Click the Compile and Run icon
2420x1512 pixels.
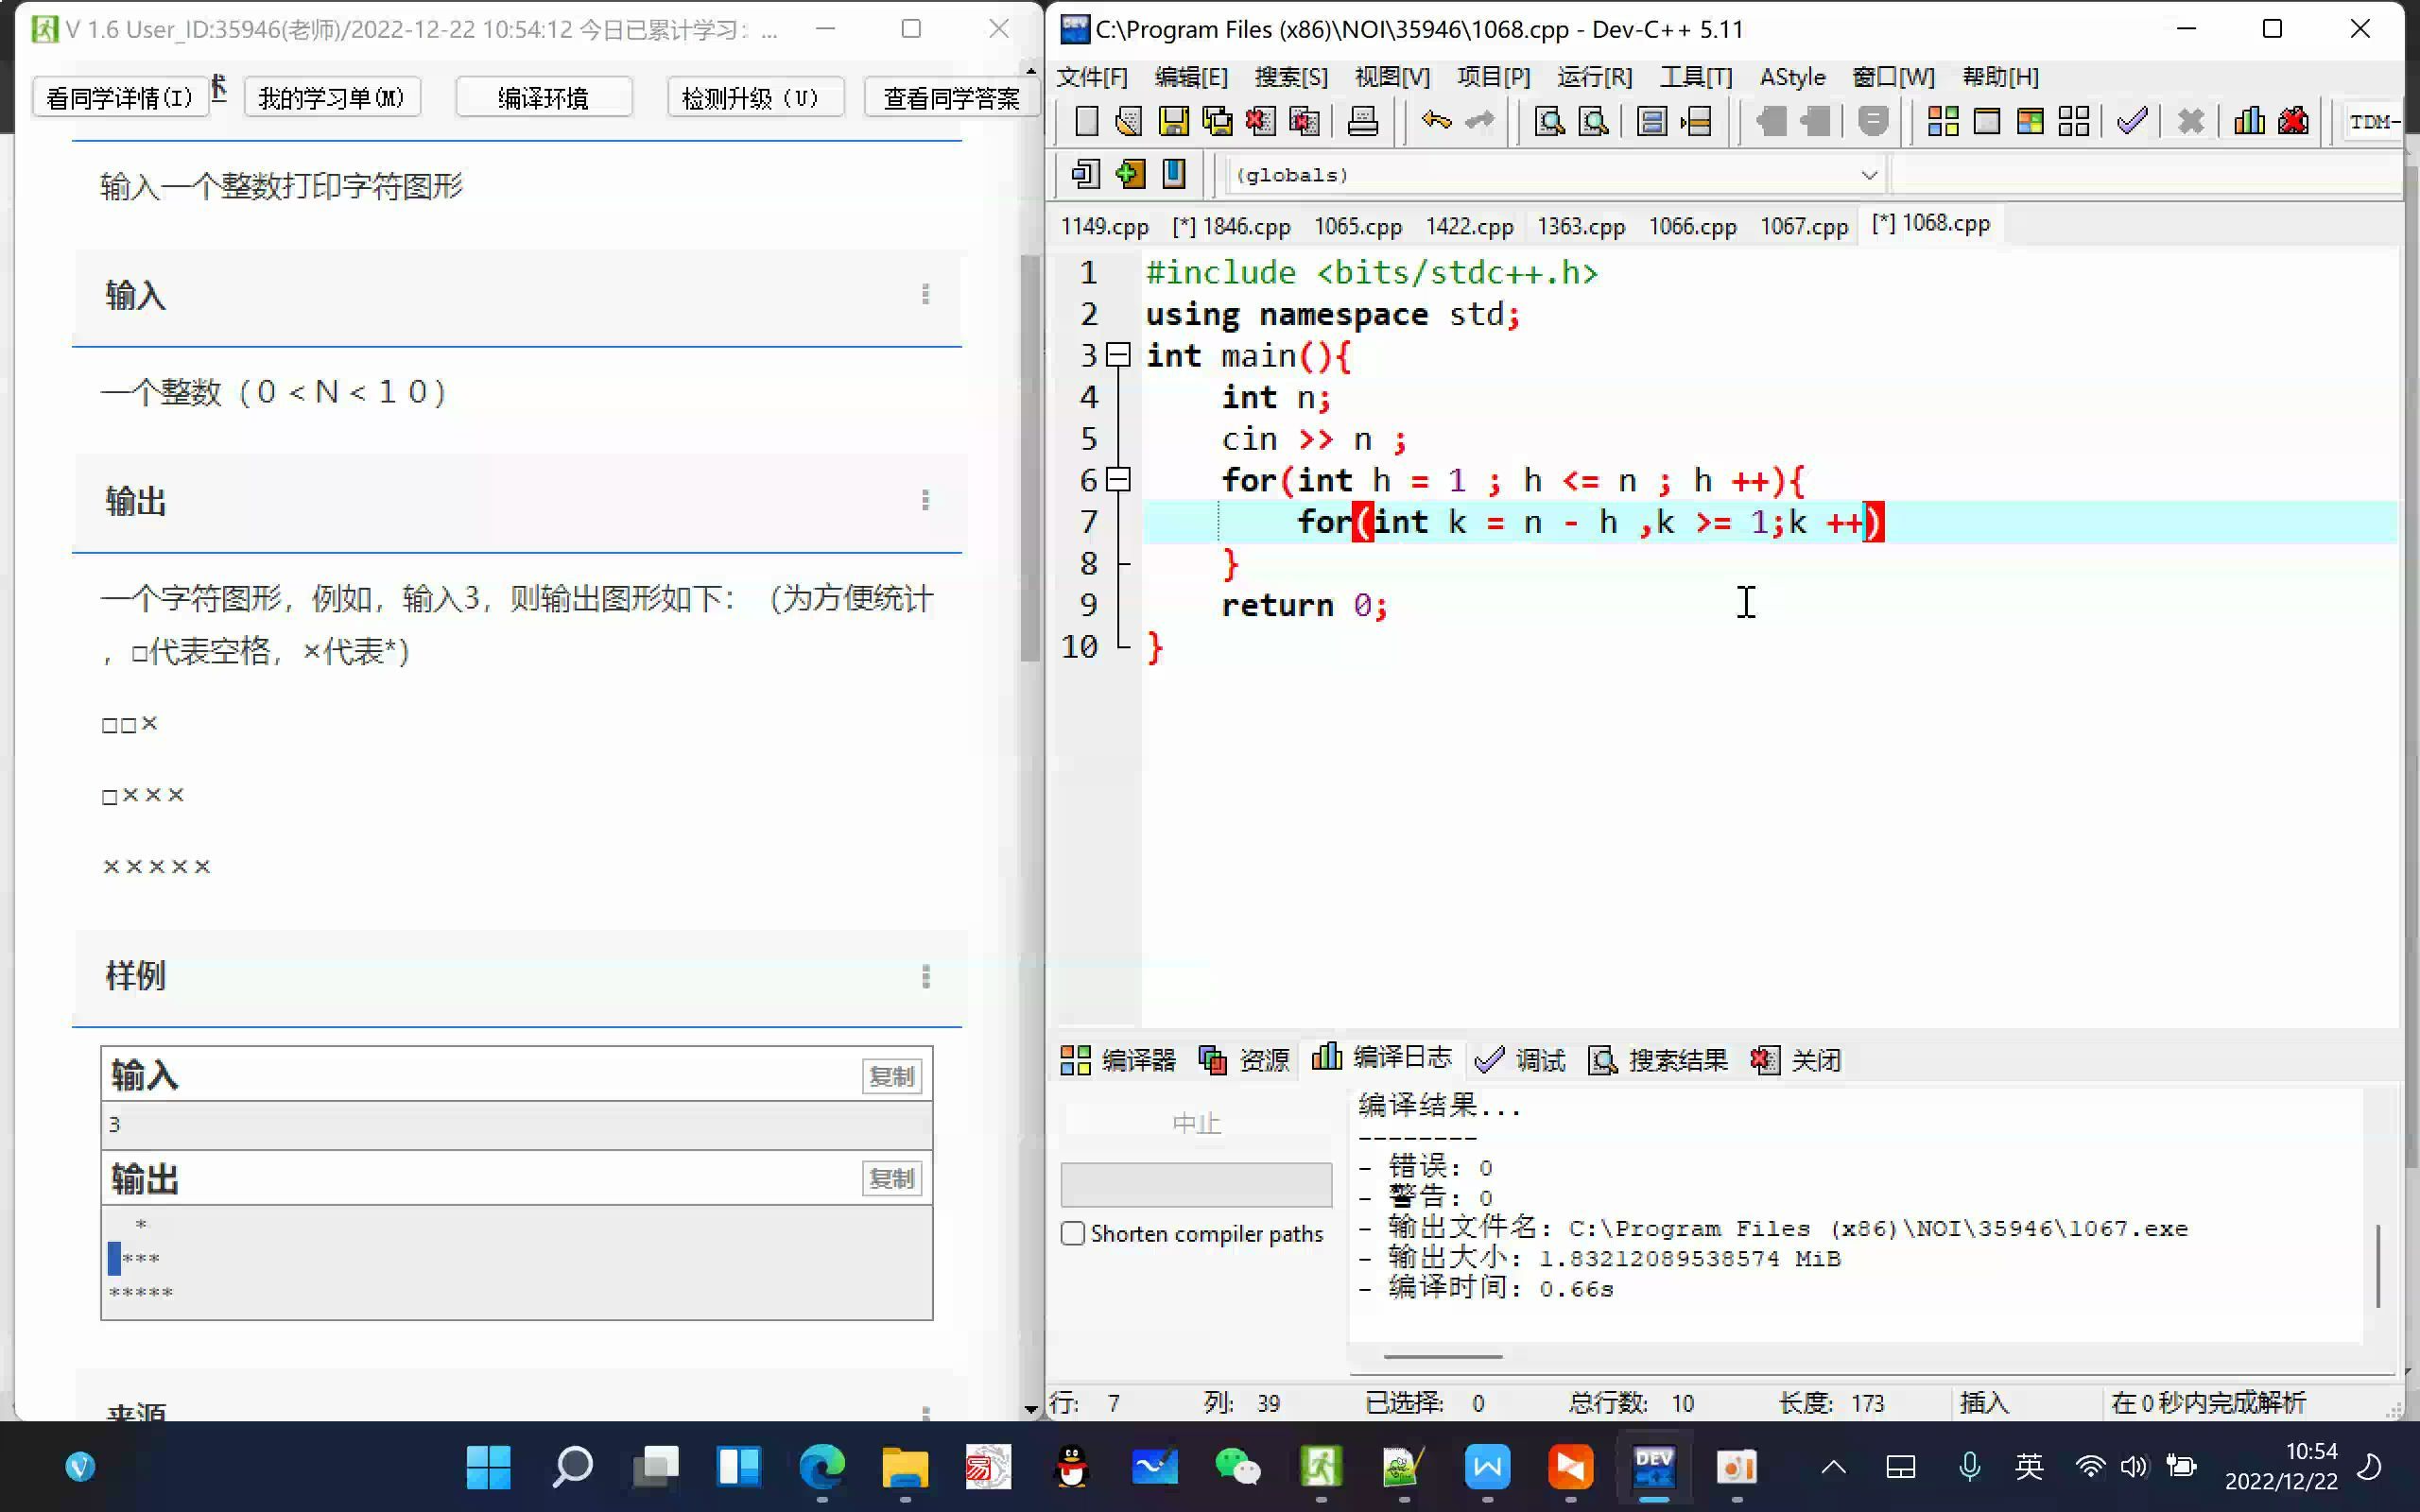2030,122
